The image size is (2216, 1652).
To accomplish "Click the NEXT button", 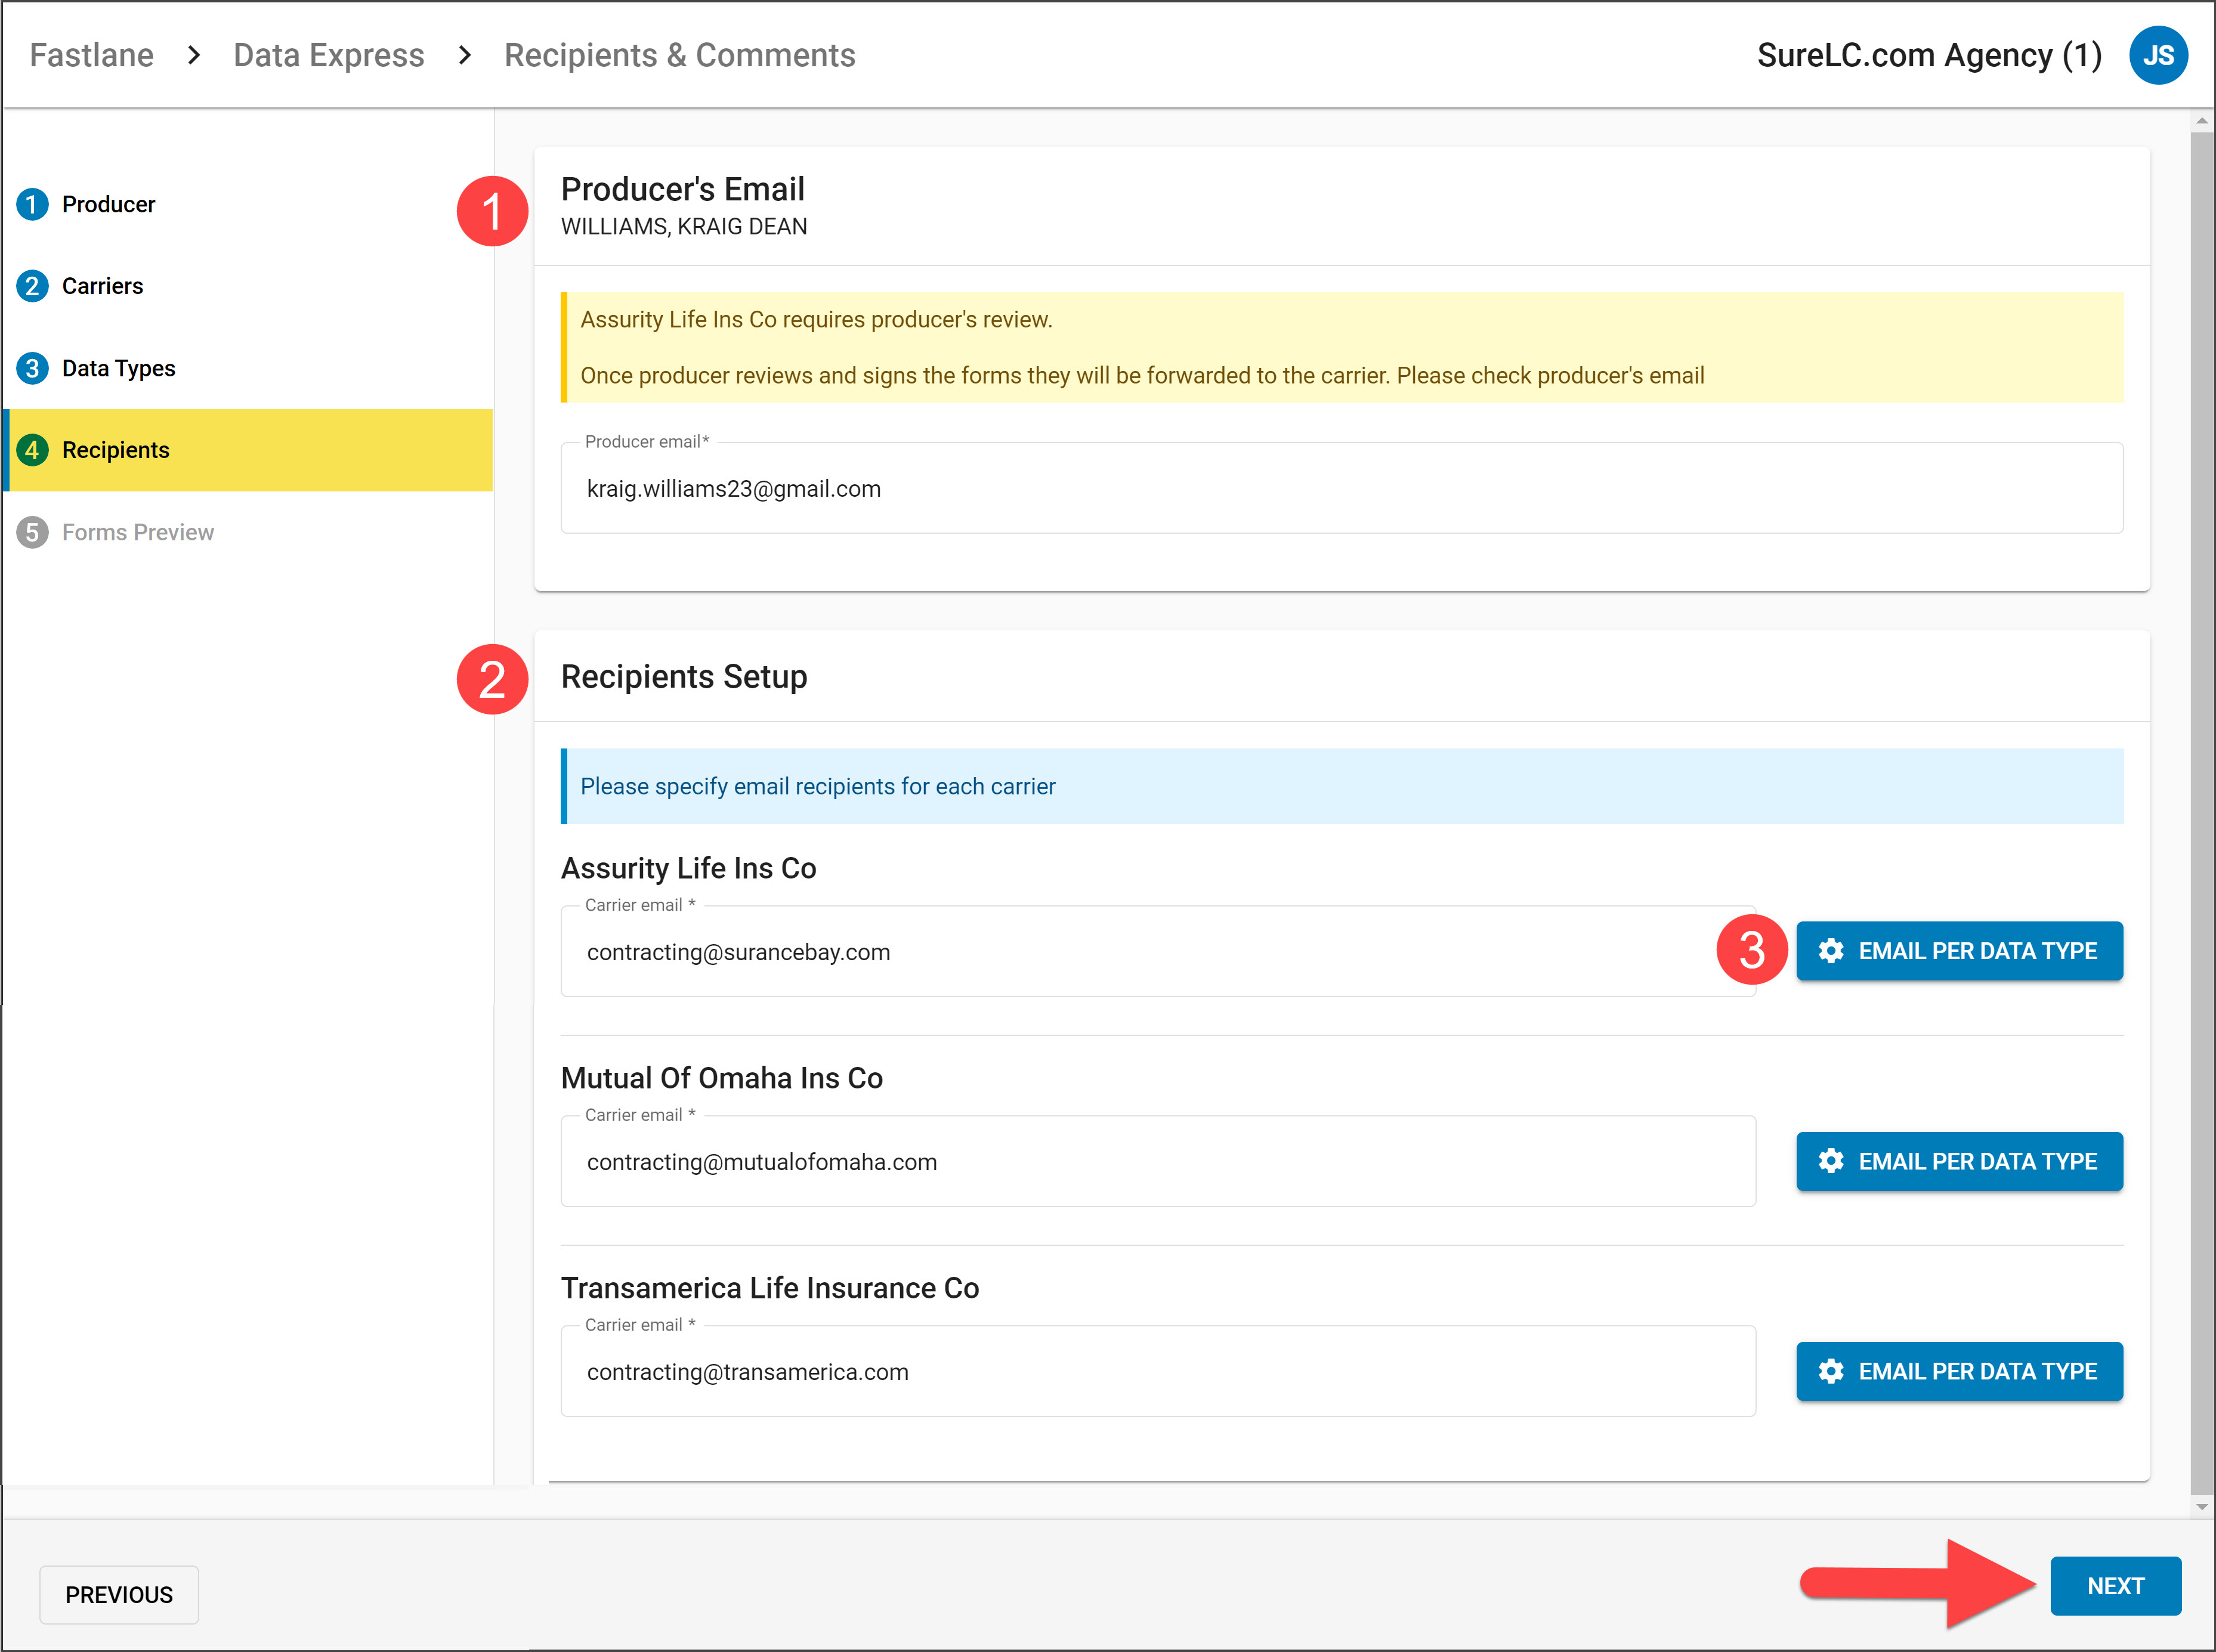I will (2115, 1586).
